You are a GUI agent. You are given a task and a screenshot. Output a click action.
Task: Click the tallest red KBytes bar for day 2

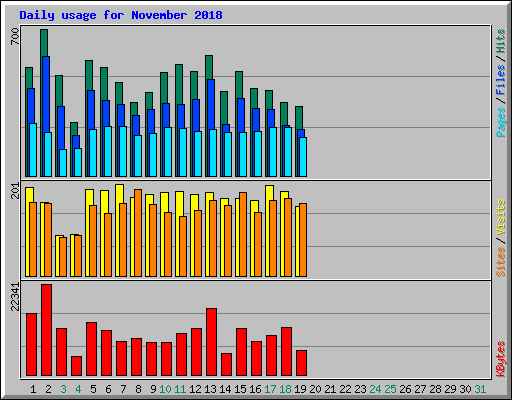pos(47,330)
